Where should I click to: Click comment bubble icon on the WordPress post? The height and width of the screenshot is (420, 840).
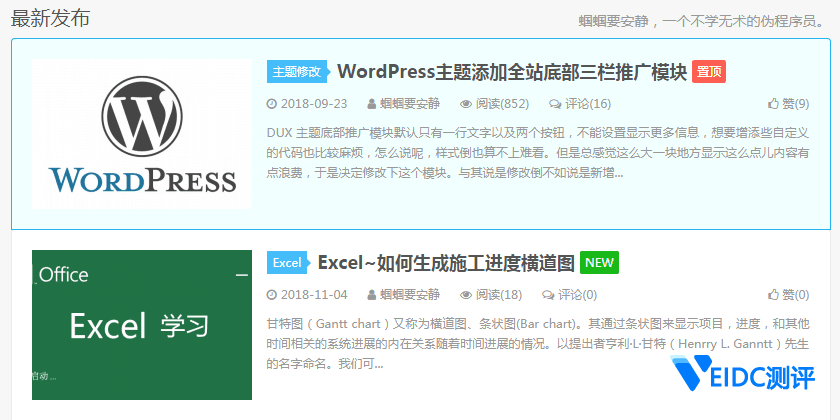[555, 103]
